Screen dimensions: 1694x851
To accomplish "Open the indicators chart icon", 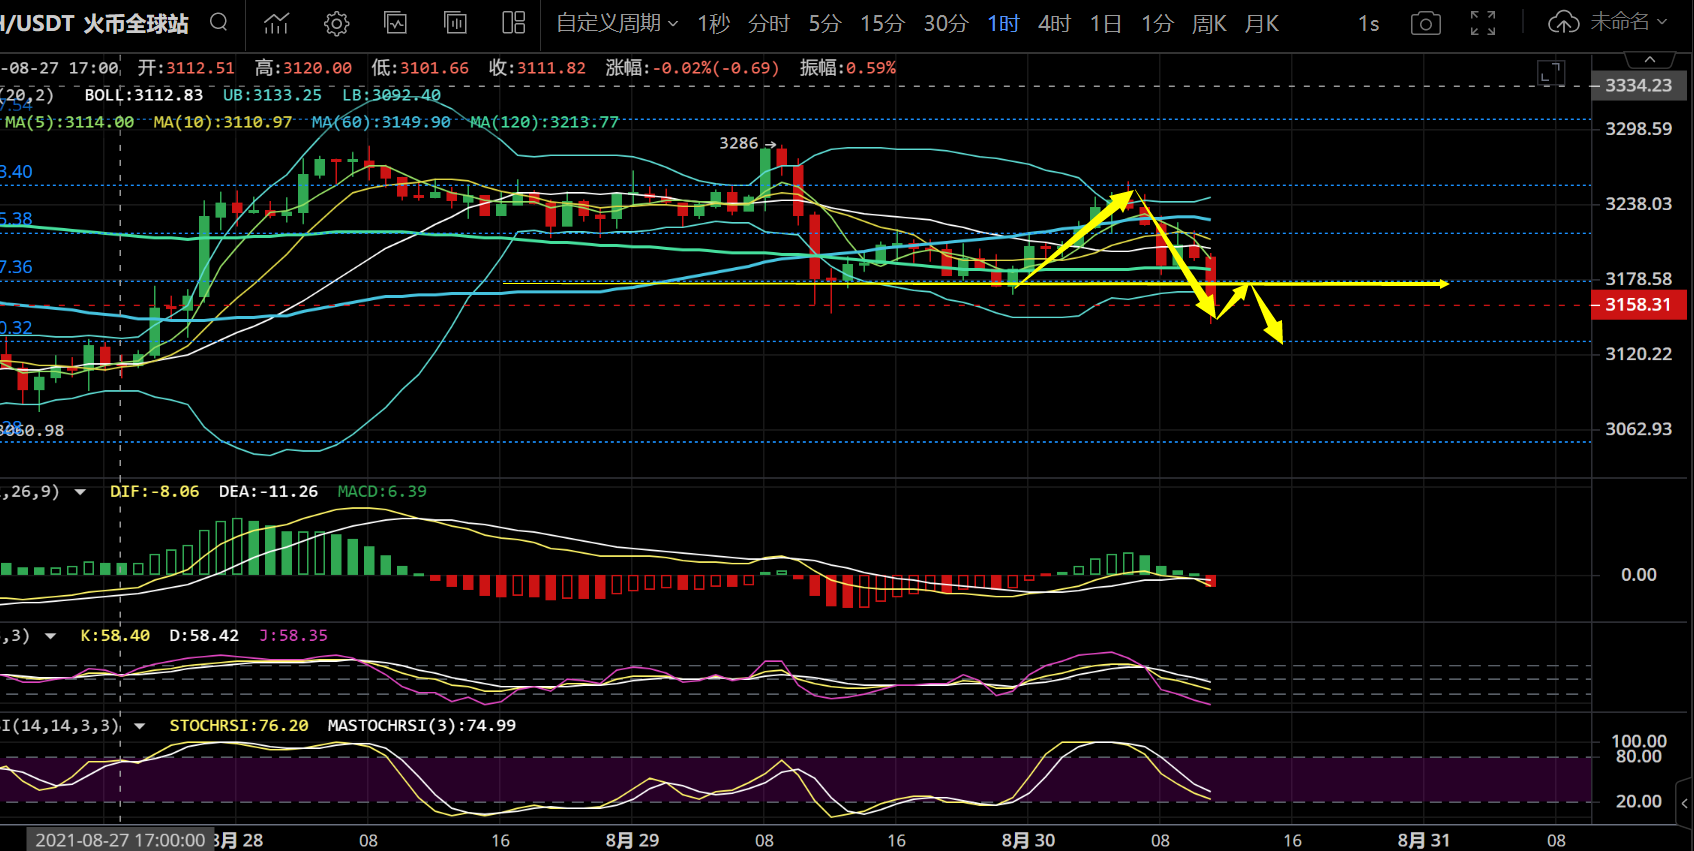I will (276, 23).
